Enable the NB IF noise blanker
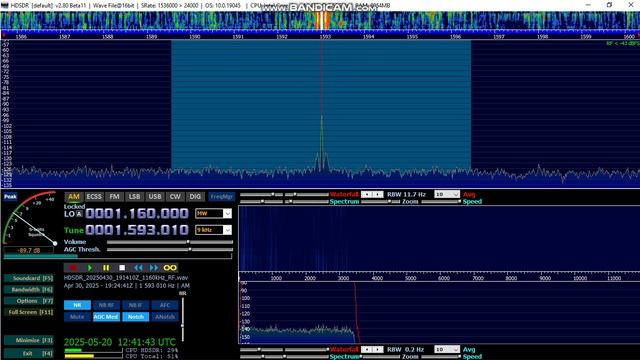The height and width of the screenshot is (360, 640). pyautogui.click(x=136, y=305)
